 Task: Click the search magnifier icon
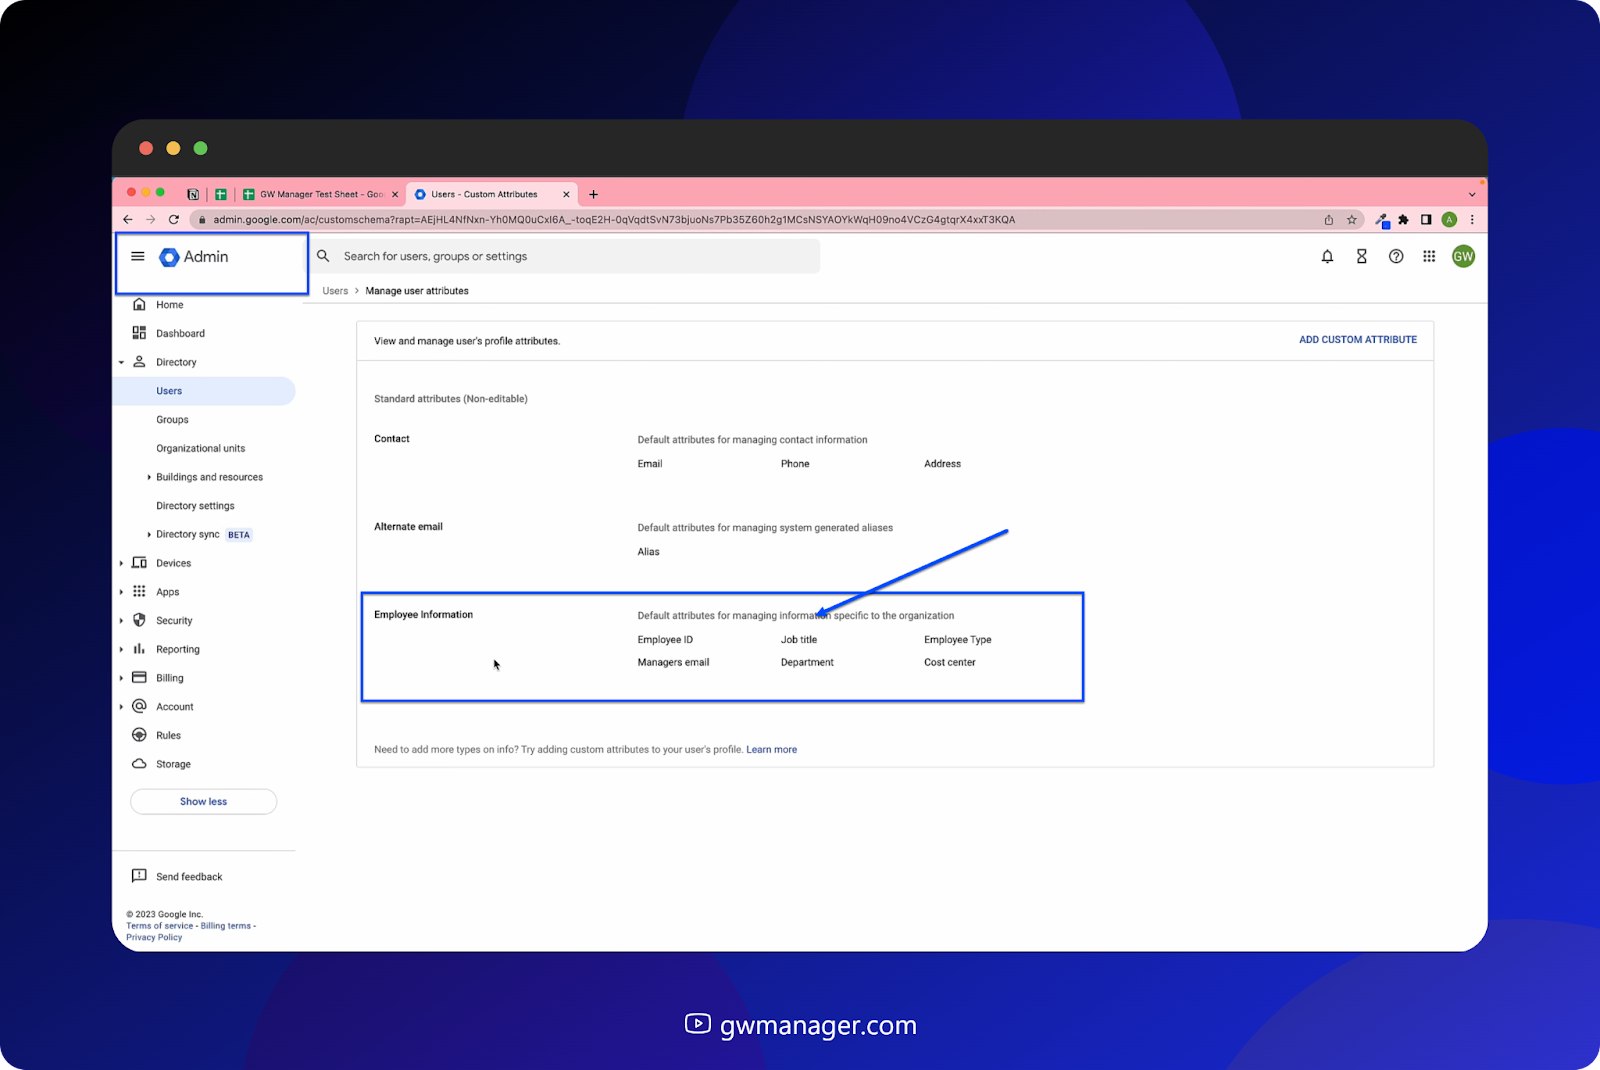[x=323, y=256]
